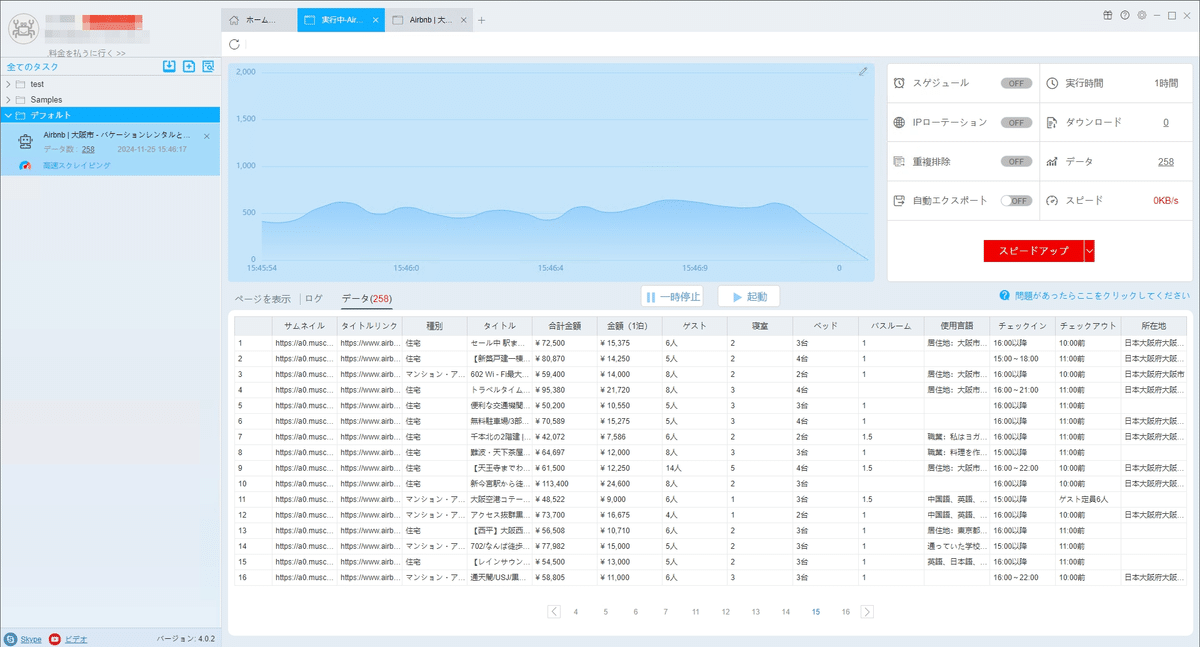The height and width of the screenshot is (647, 1200).
Task: Click the 全てのタスク heading
Action: pyautogui.click(x=32, y=67)
